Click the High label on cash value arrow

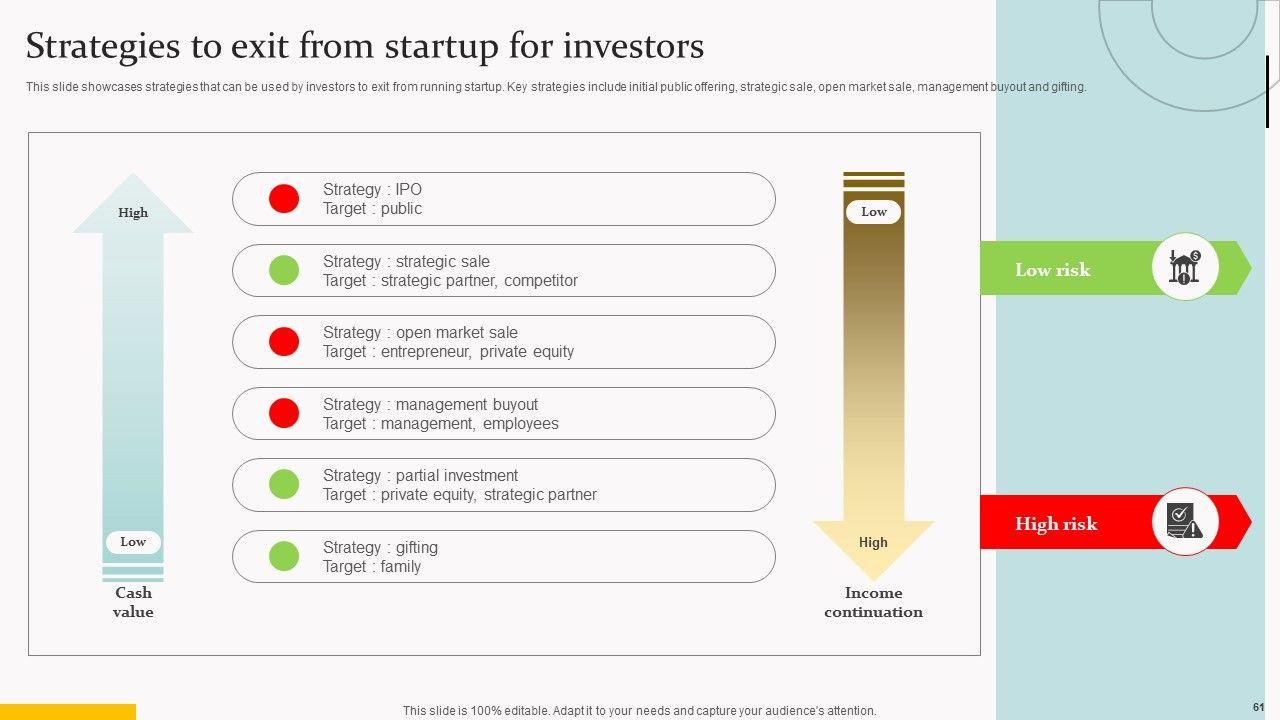click(133, 212)
